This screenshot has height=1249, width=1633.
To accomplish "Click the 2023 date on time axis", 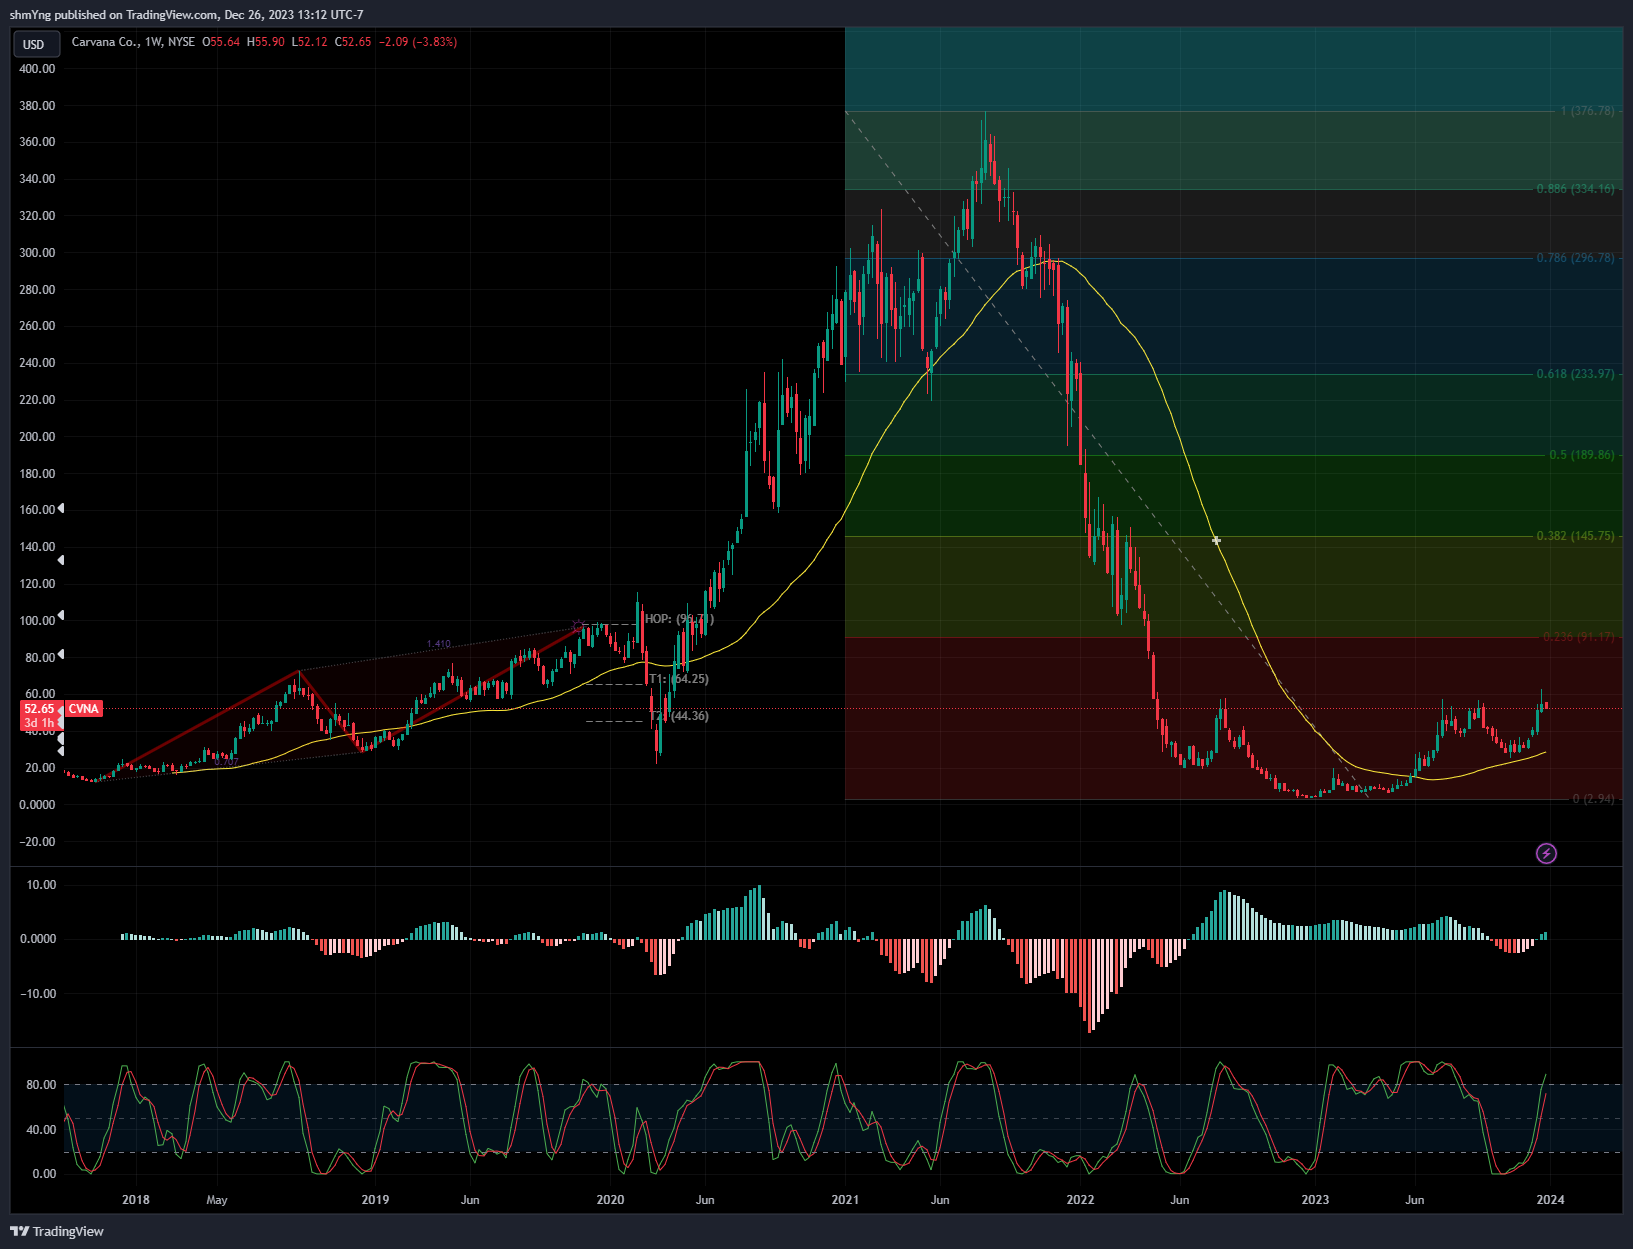I will click(x=1315, y=1200).
